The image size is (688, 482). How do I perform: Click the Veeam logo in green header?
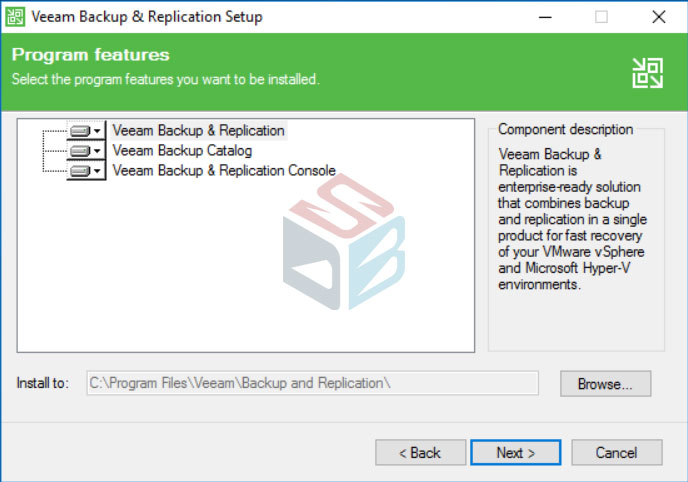pos(647,72)
